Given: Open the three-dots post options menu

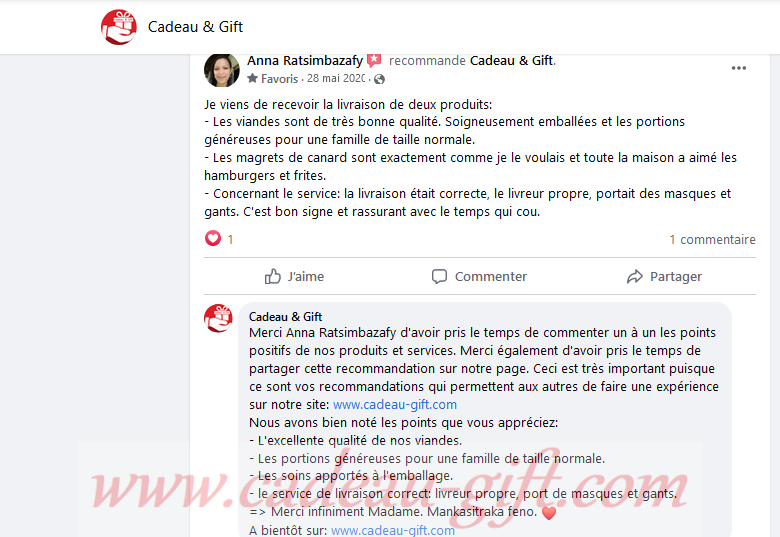Looking at the screenshot, I should coord(739,68).
